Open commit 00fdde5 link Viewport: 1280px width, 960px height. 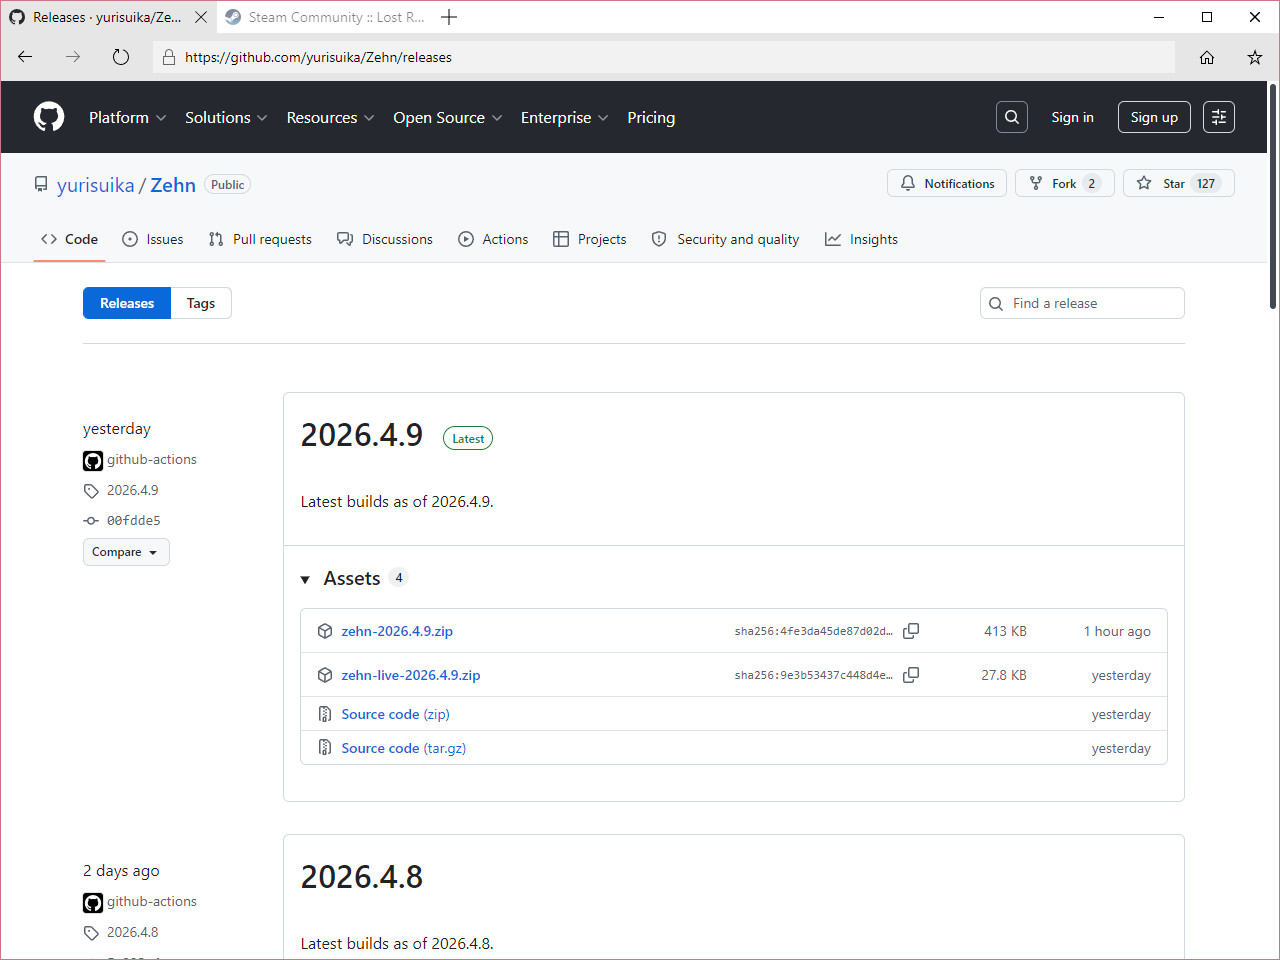click(x=134, y=521)
